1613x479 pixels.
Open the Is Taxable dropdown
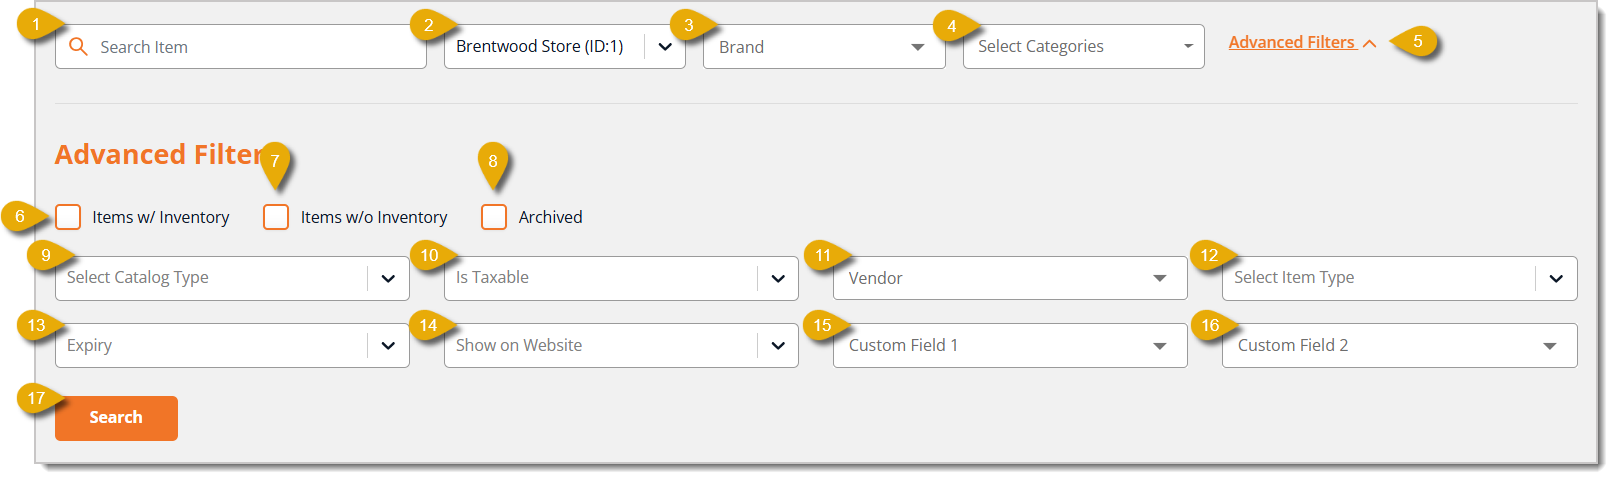click(x=621, y=278)
